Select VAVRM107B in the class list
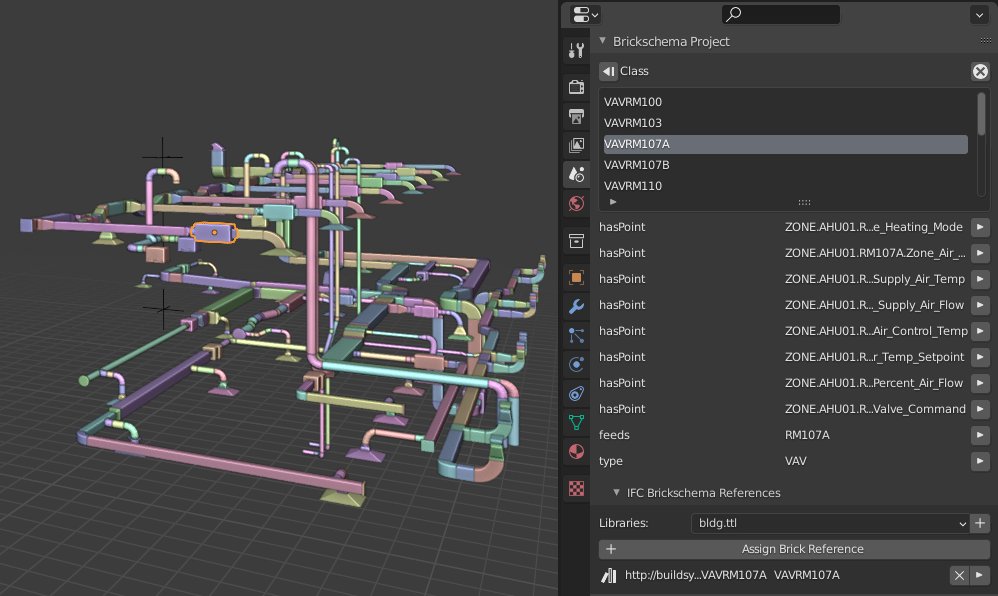998x596 pixels. point(785,165)
